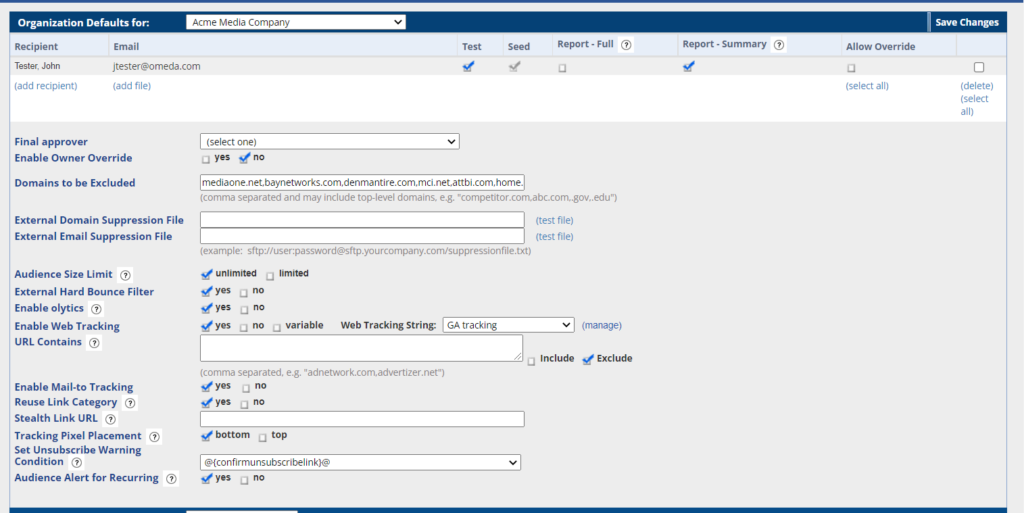
Task: Open the confirmunsubscribelink condition dropdown
Action: pyautogui.click(x=360, y=462)
